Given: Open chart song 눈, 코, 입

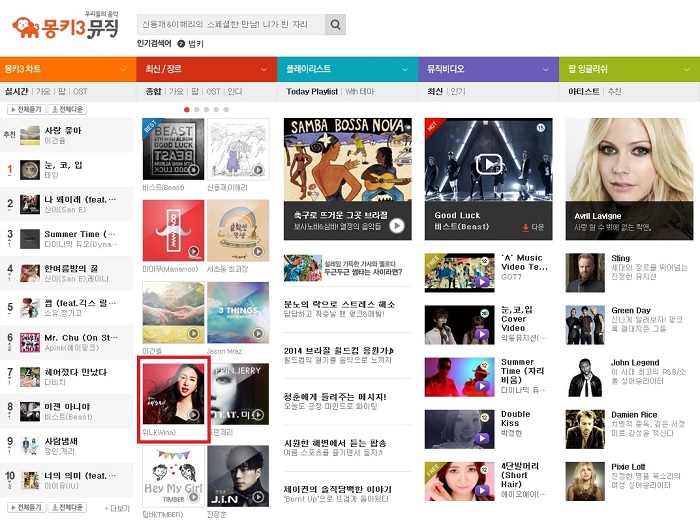Looking at the screenshot, I should coord(63,165).
